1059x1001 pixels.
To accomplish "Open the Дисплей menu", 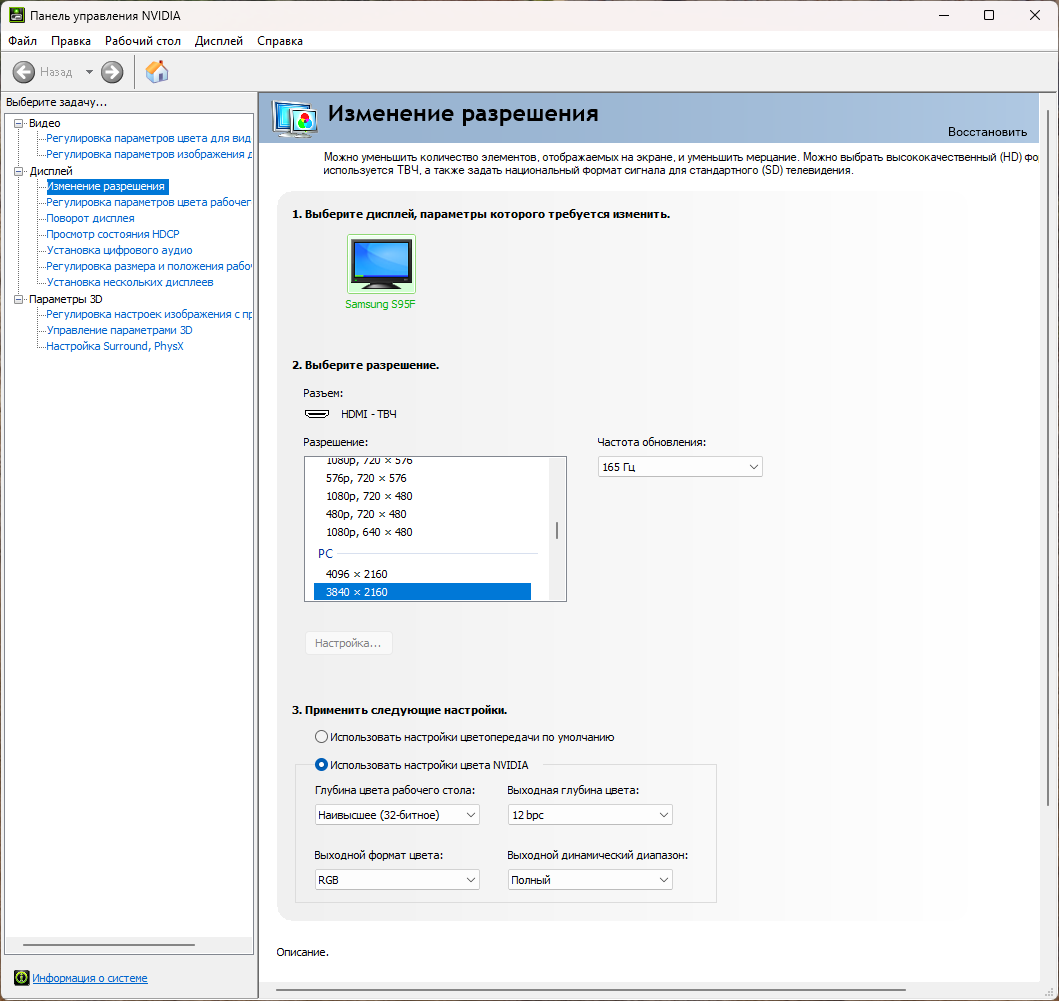I will [219, 41].
